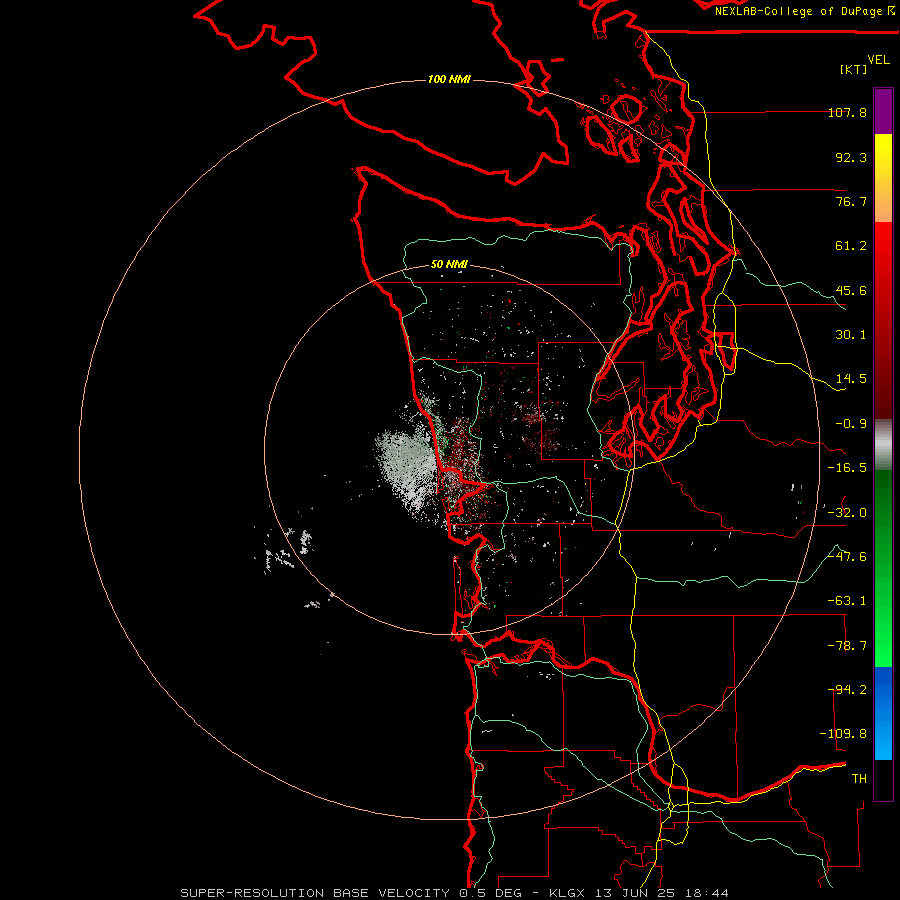900x900 pixels.
Task: Click the KLGX station identifier in caption
Action: coord(566,893)
